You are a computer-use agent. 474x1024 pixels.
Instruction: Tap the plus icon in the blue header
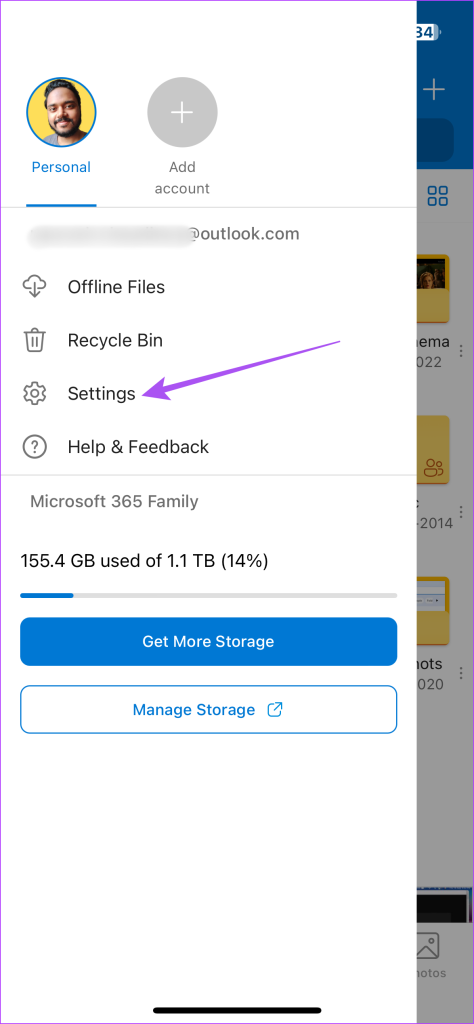(x=434, y=89)
